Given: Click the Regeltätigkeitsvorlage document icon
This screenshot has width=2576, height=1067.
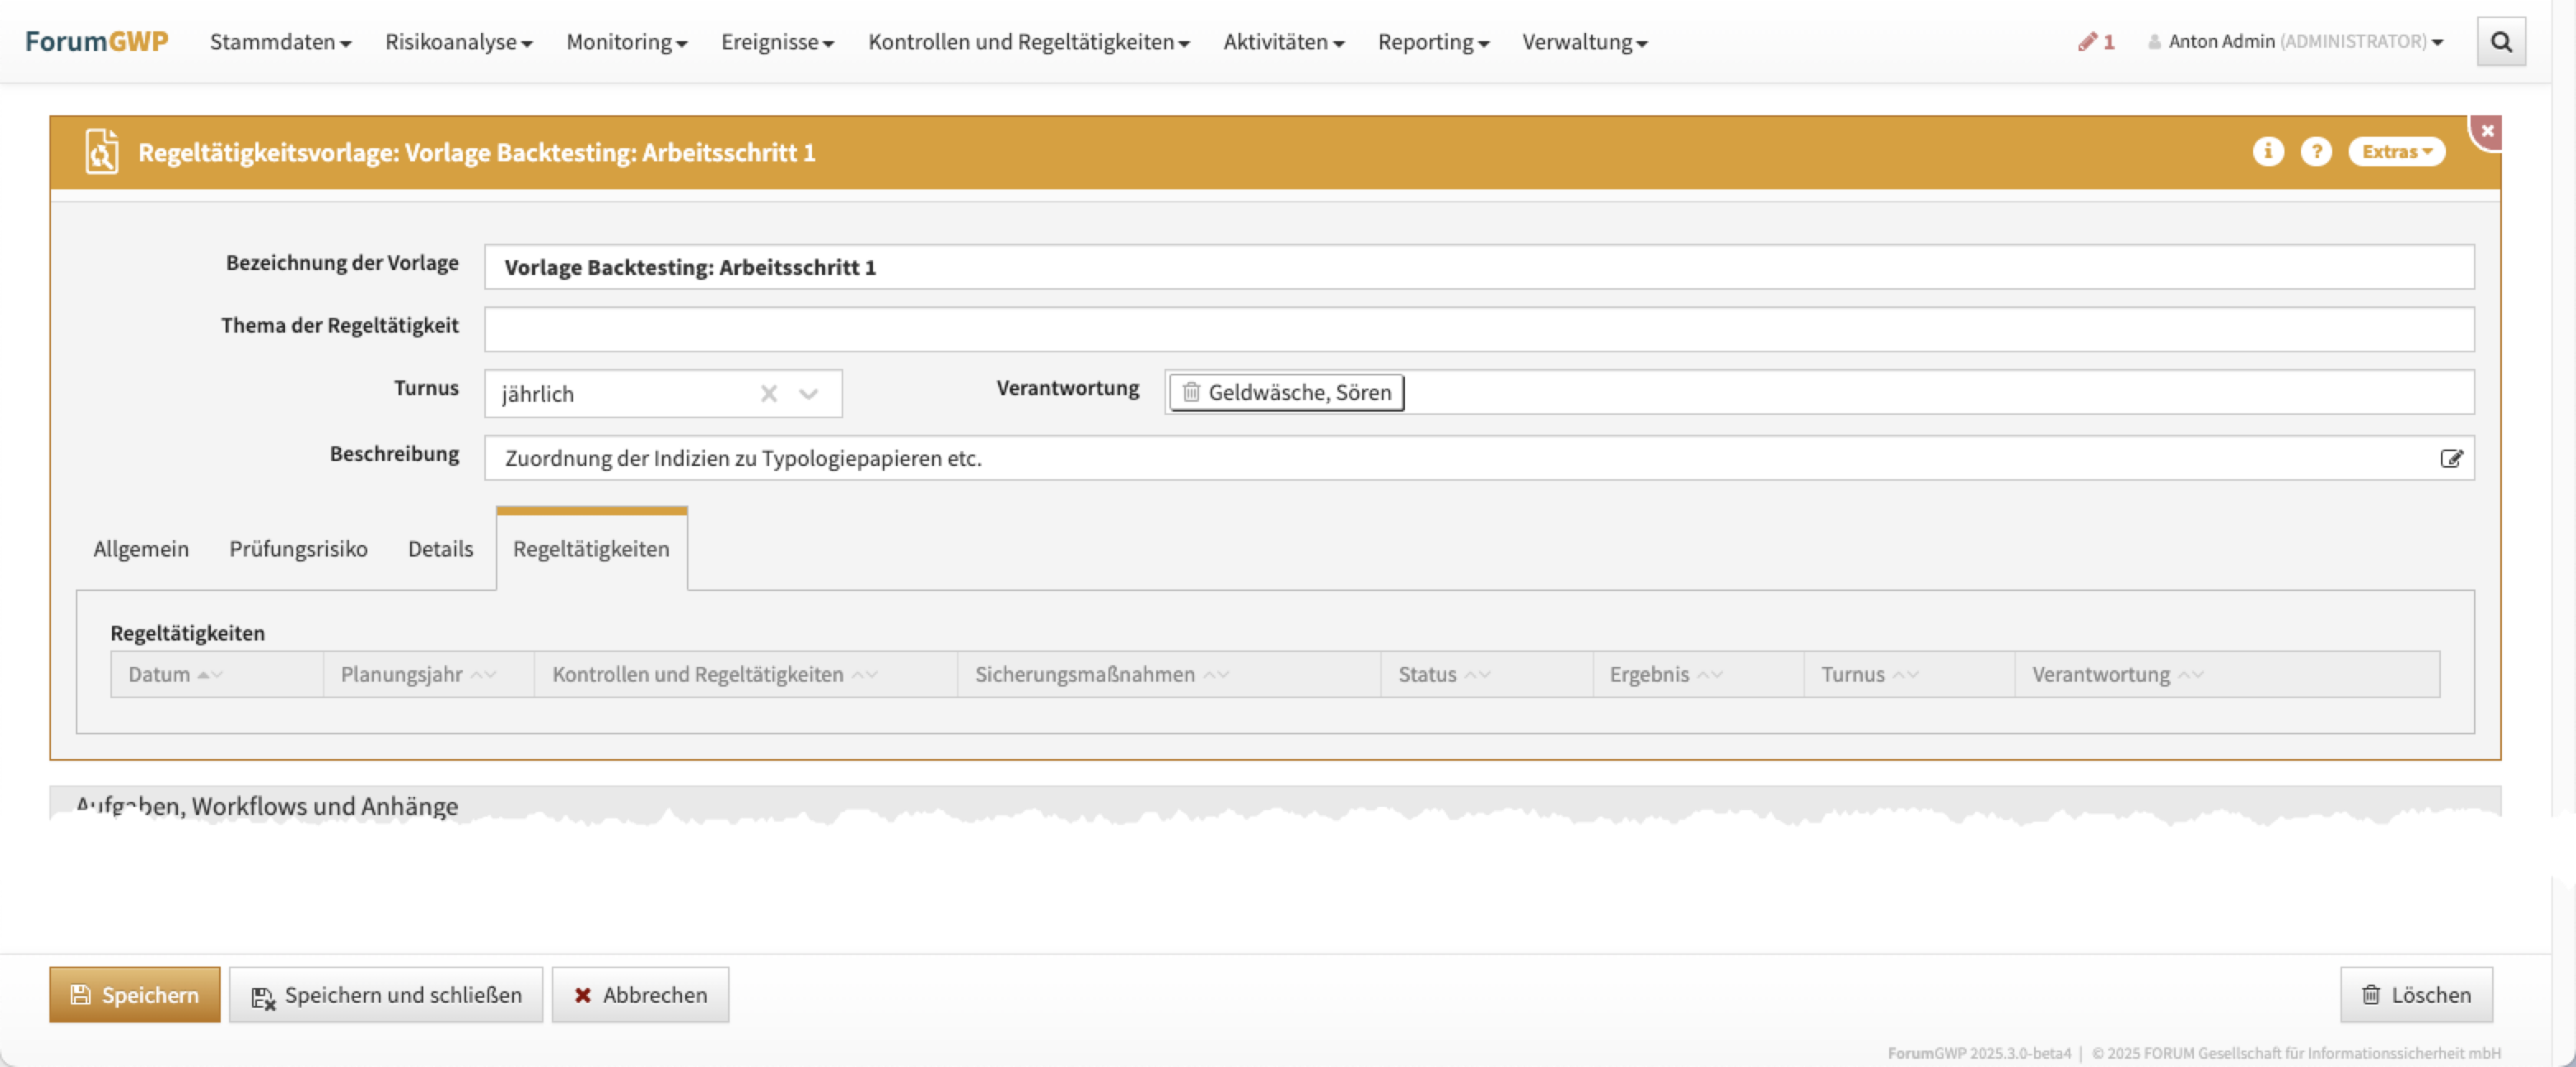Looking at the screenshot, I should click(x=101, y=152).
